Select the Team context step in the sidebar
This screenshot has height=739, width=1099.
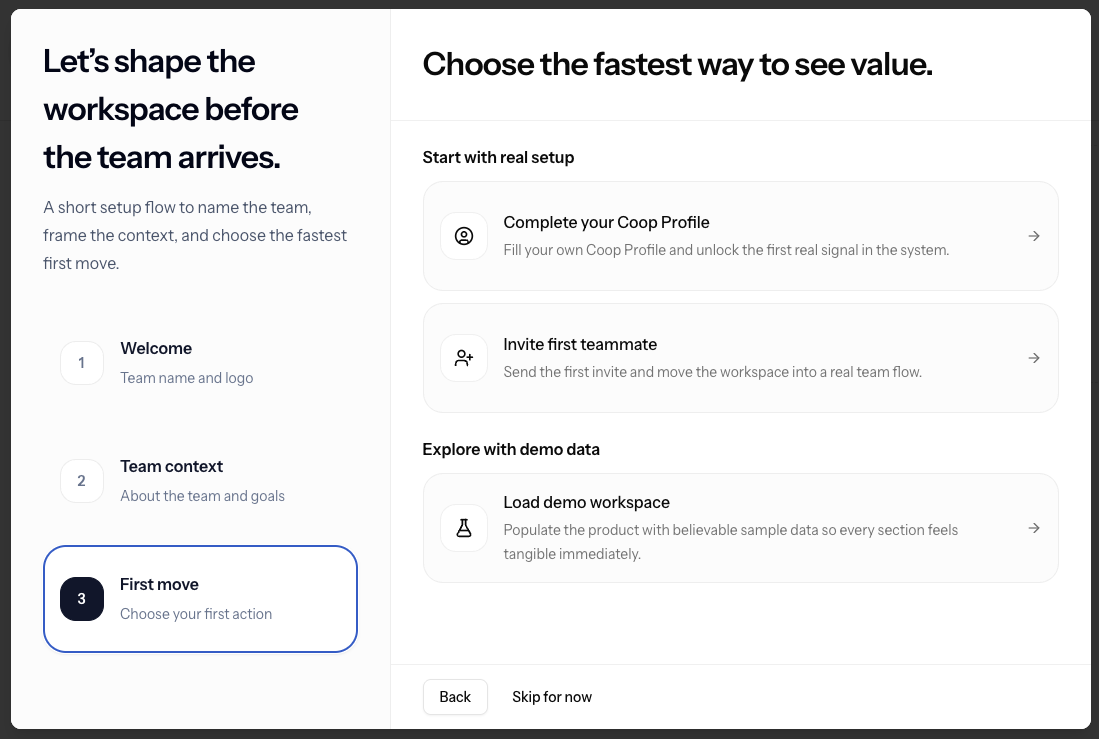pos(200,481)
